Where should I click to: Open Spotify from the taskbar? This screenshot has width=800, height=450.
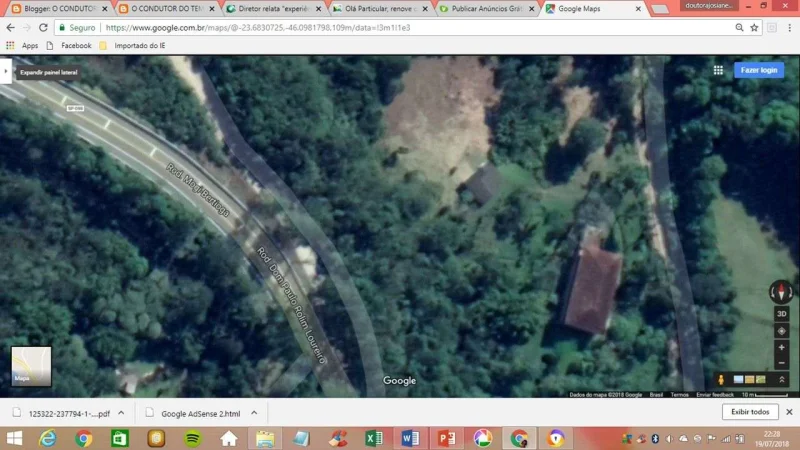192,438
